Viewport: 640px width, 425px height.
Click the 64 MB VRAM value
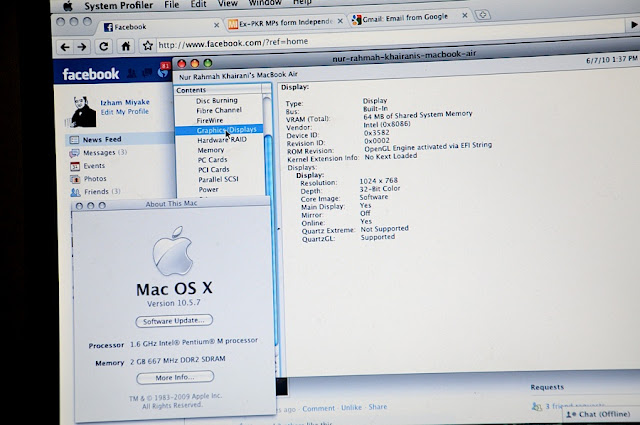coord(418,115)
